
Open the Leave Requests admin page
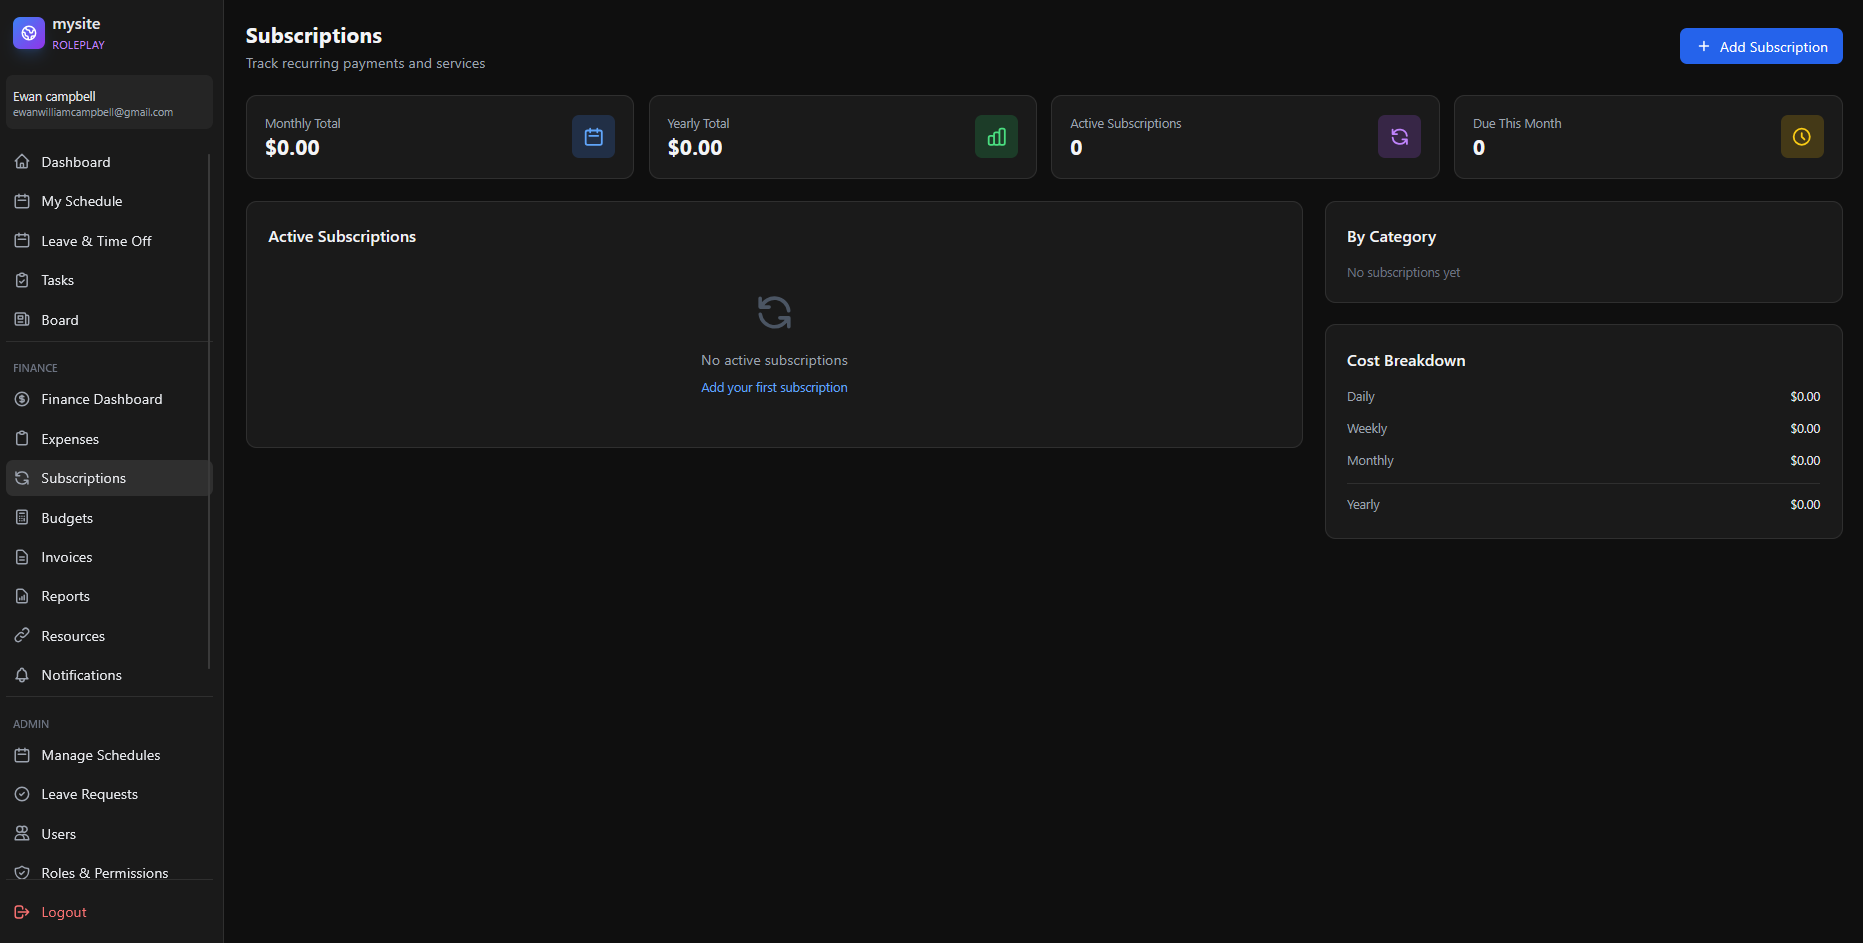89,794
